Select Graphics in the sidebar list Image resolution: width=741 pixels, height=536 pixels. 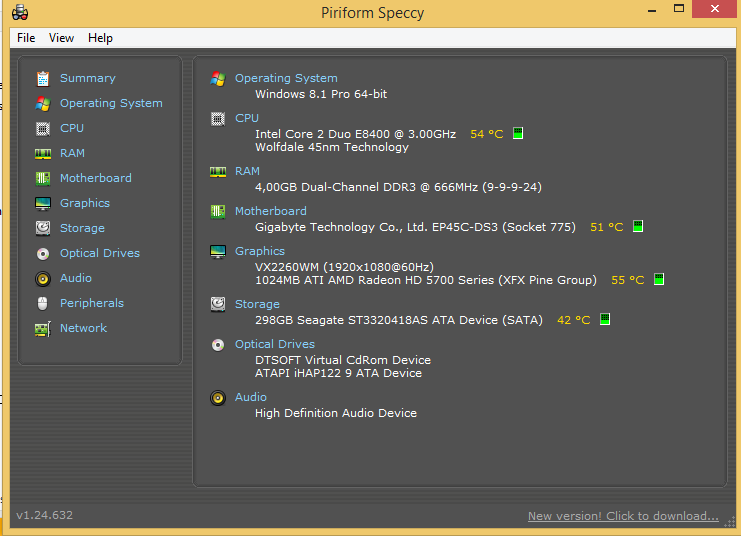coord(85,203)
